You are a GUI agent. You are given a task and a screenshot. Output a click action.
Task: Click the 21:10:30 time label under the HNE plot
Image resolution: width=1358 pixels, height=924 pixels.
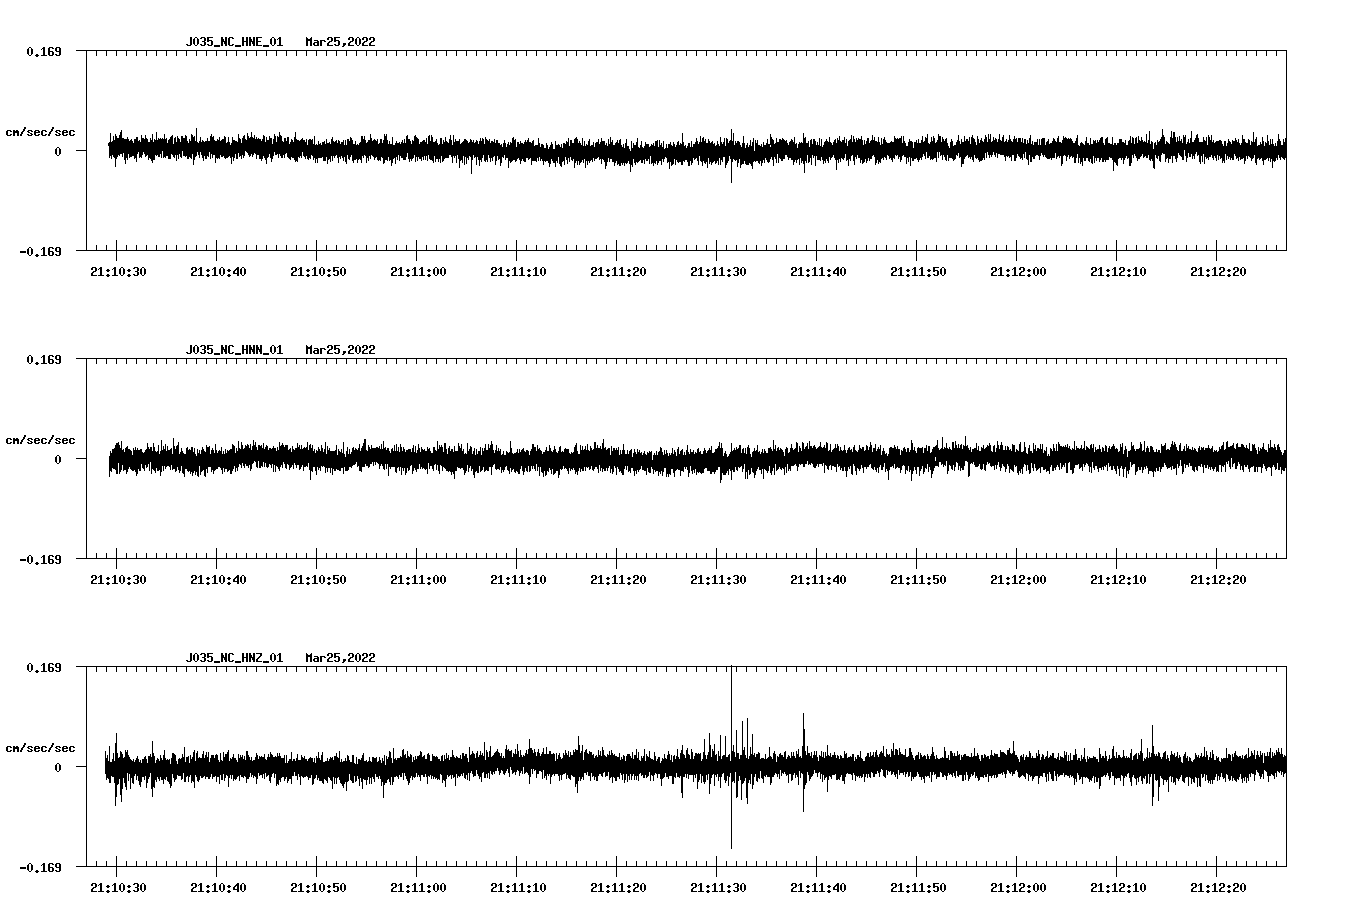coord(118,272)
